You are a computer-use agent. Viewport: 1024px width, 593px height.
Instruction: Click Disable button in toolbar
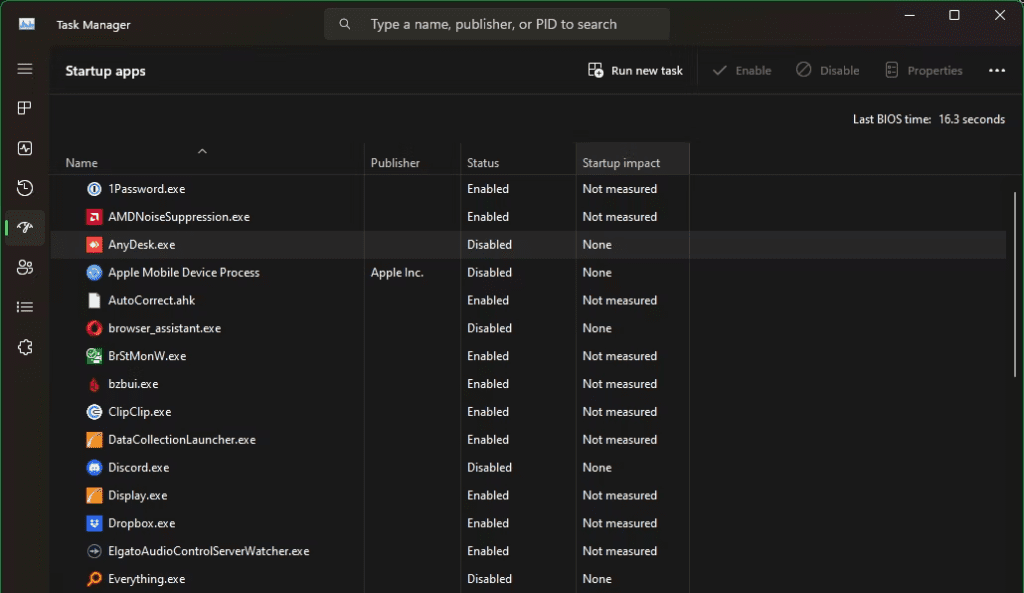(828, 71)
